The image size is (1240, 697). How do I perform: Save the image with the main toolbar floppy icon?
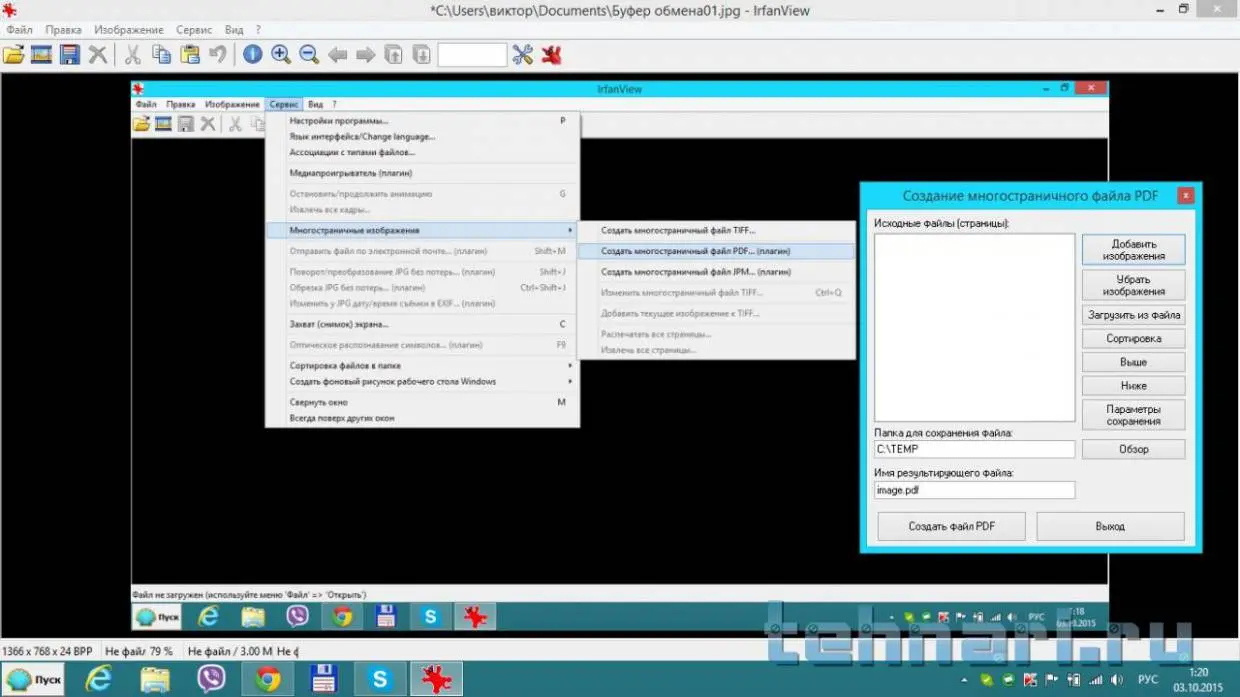[x=69, y=54]
